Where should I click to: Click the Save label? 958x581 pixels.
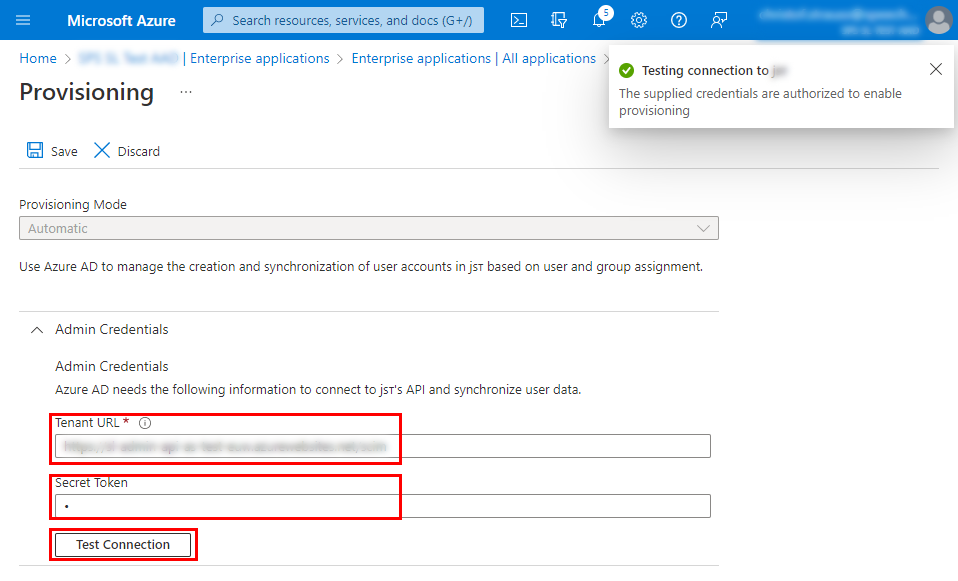point(64,152)
